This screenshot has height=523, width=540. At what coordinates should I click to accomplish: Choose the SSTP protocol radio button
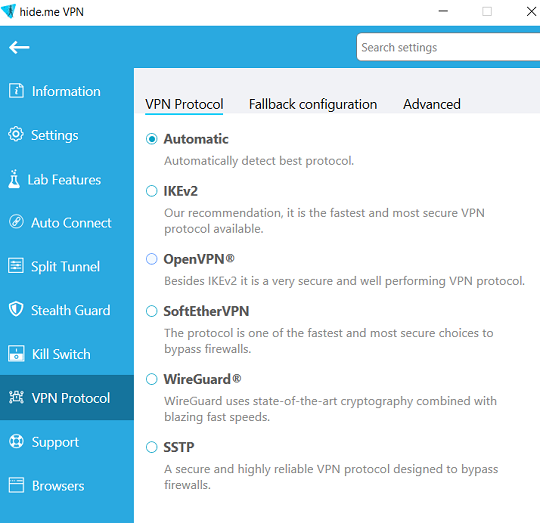[152, 447]
